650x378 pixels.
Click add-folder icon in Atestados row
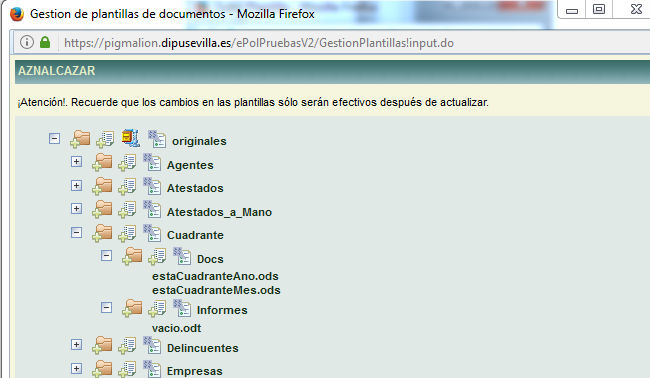[102, 186]
